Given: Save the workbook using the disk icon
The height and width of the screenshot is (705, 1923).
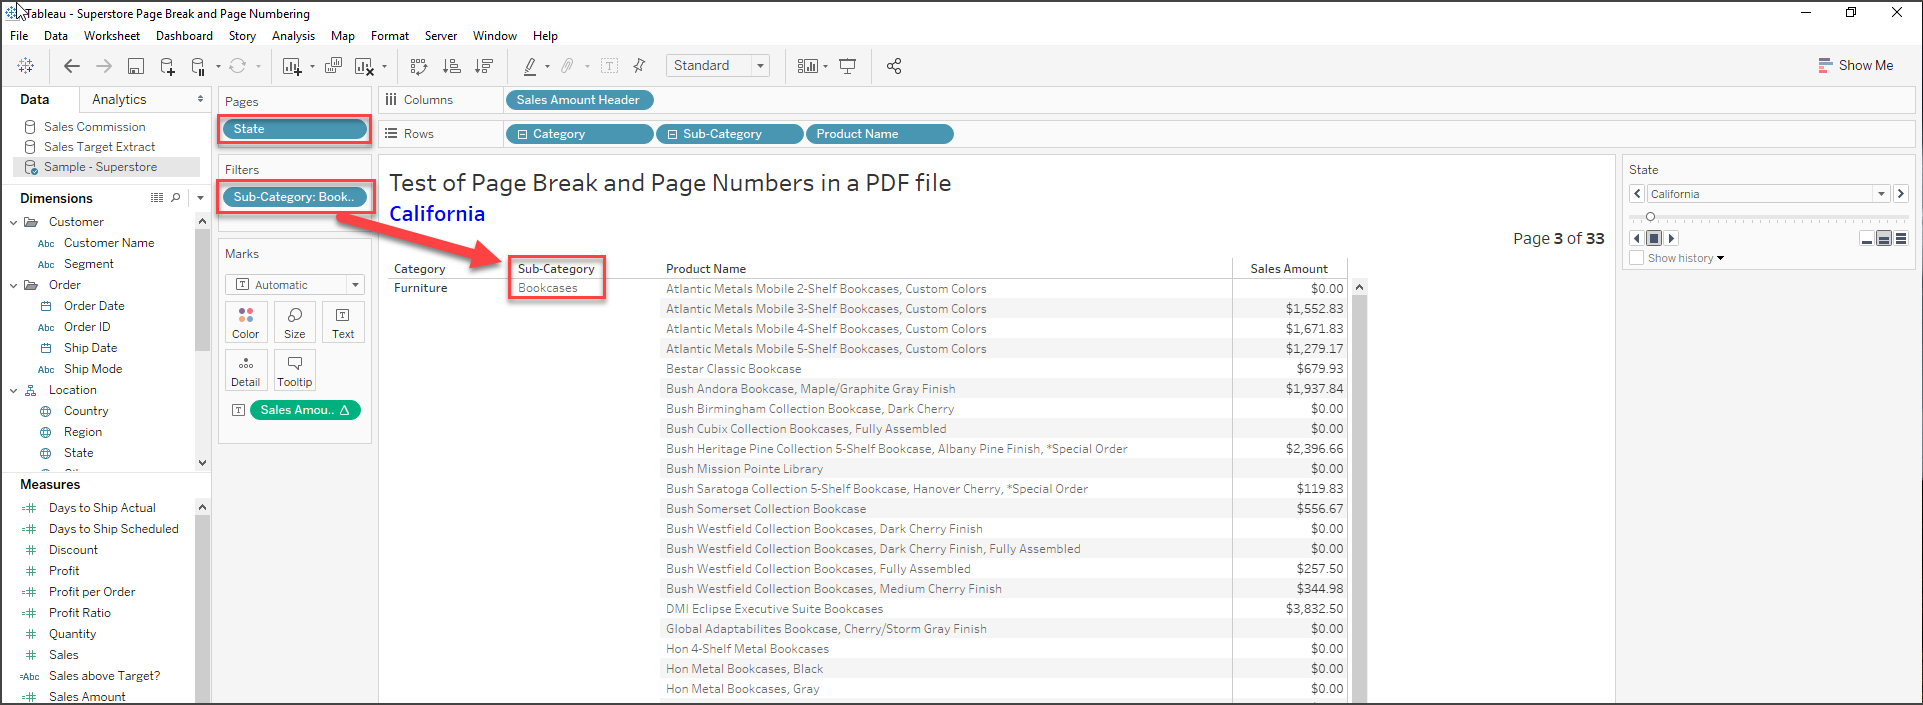Looking at the screenshot, I should pos(136,66).
